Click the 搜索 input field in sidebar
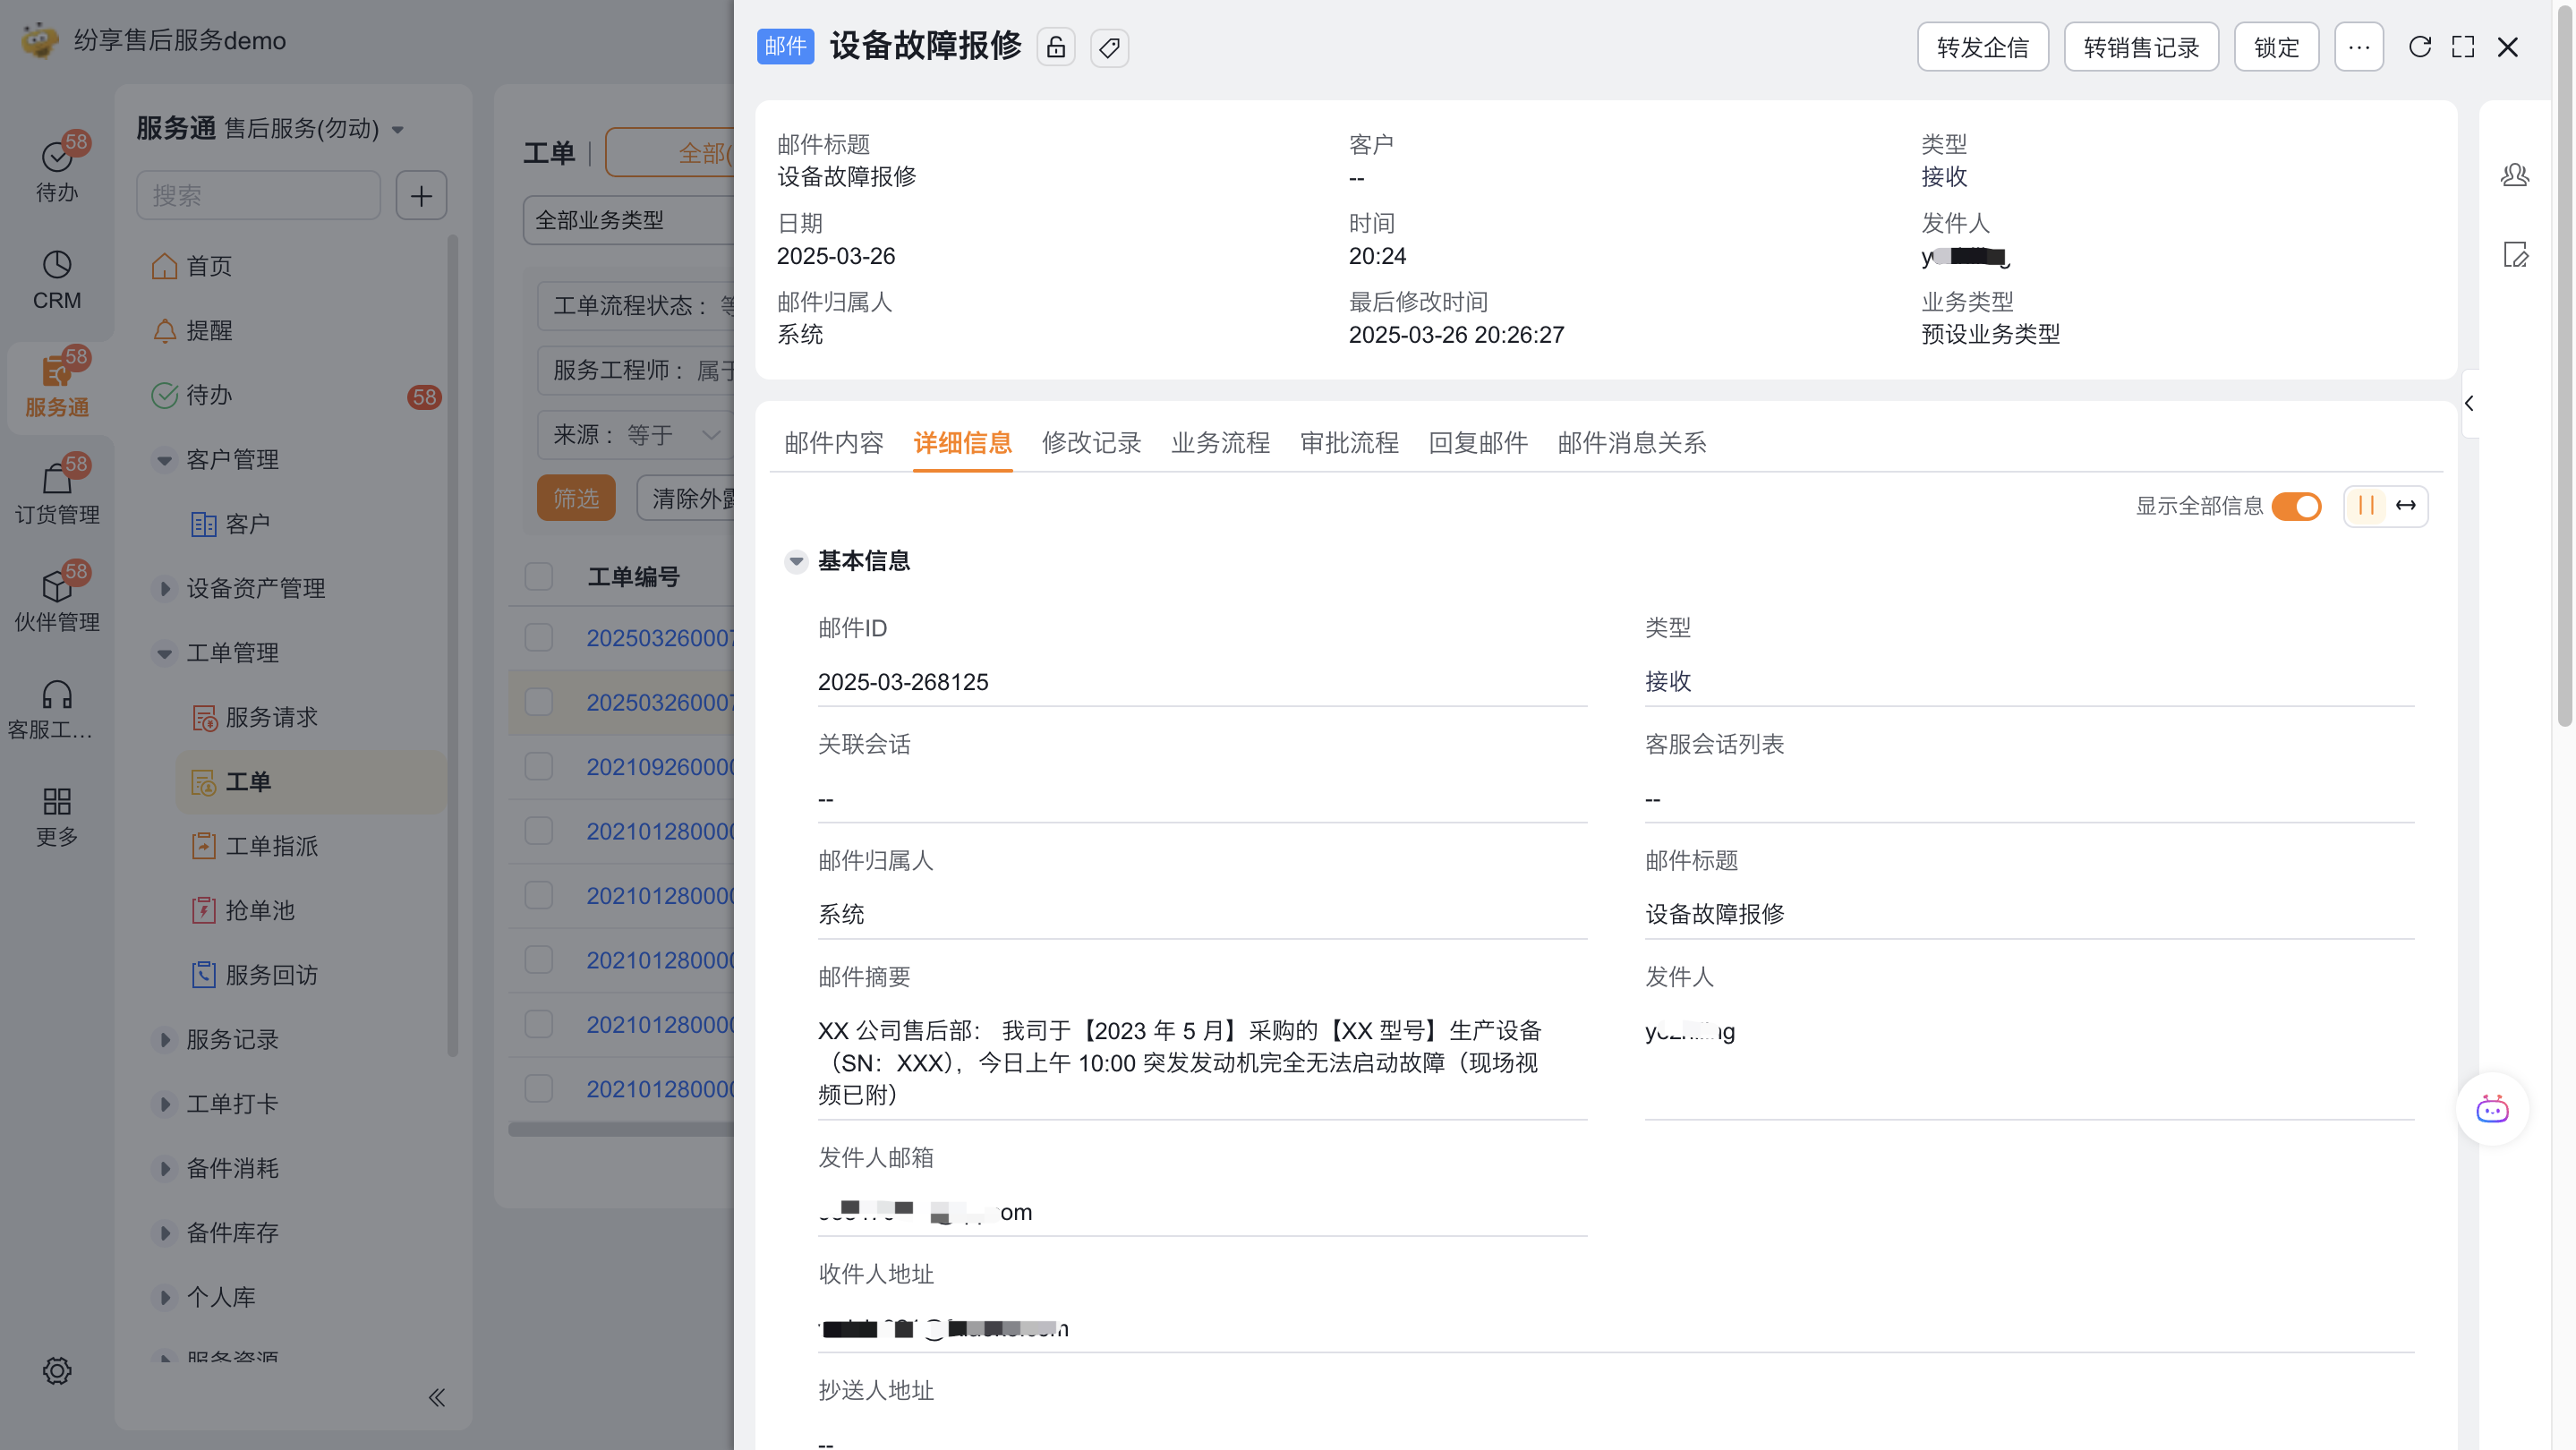 tap(258, 195)
